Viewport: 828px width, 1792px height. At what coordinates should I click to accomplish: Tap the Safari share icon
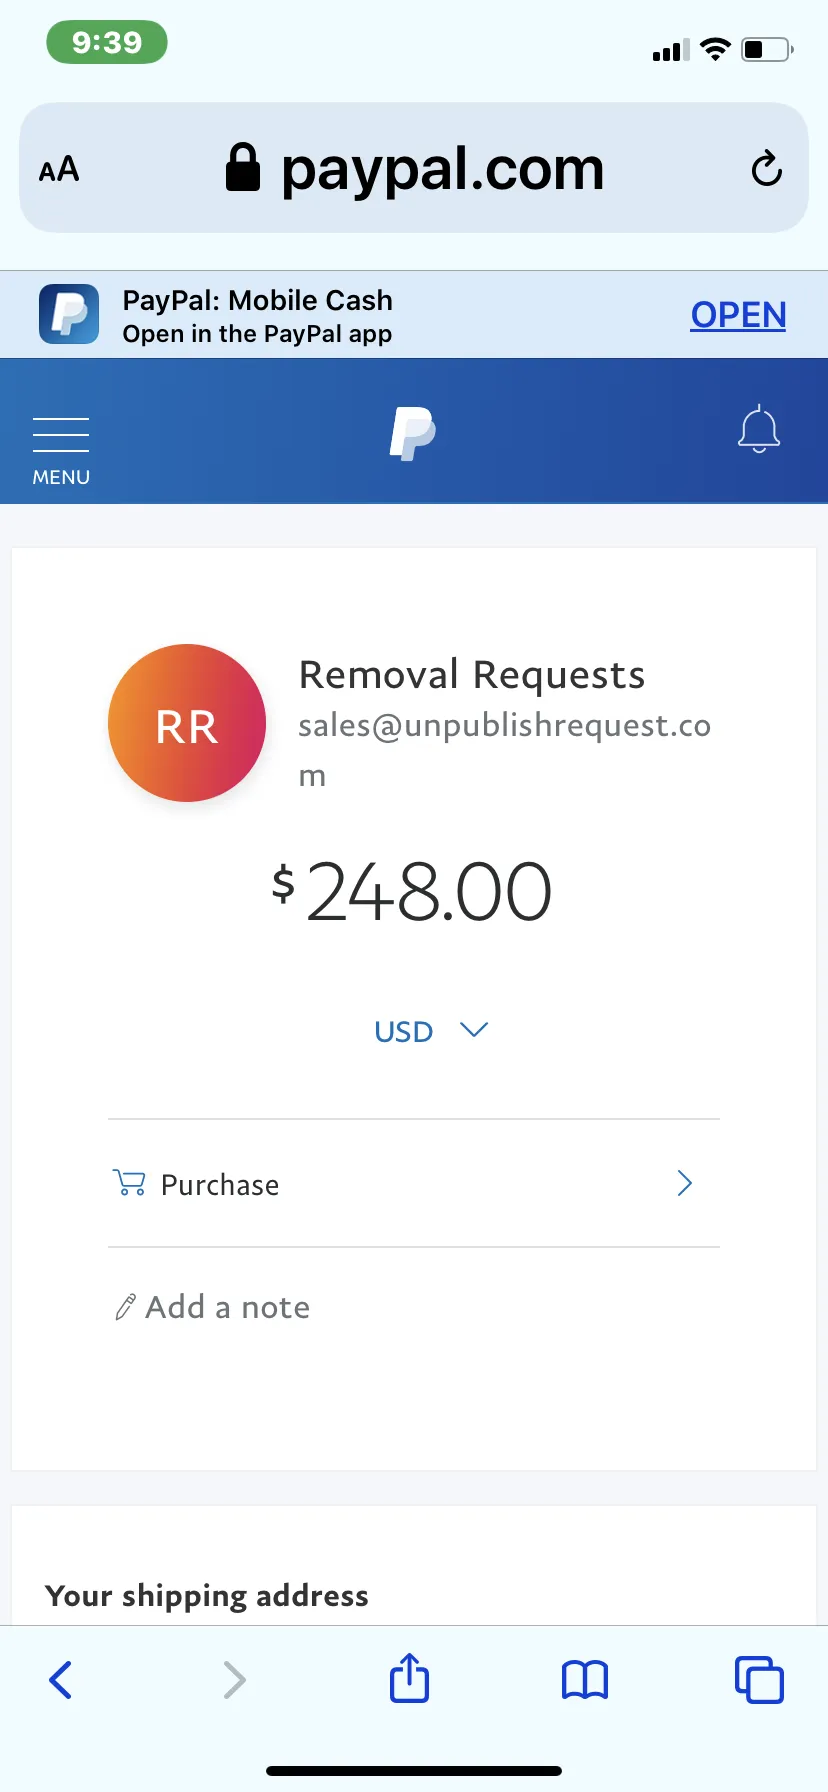tap(409, 1678)
